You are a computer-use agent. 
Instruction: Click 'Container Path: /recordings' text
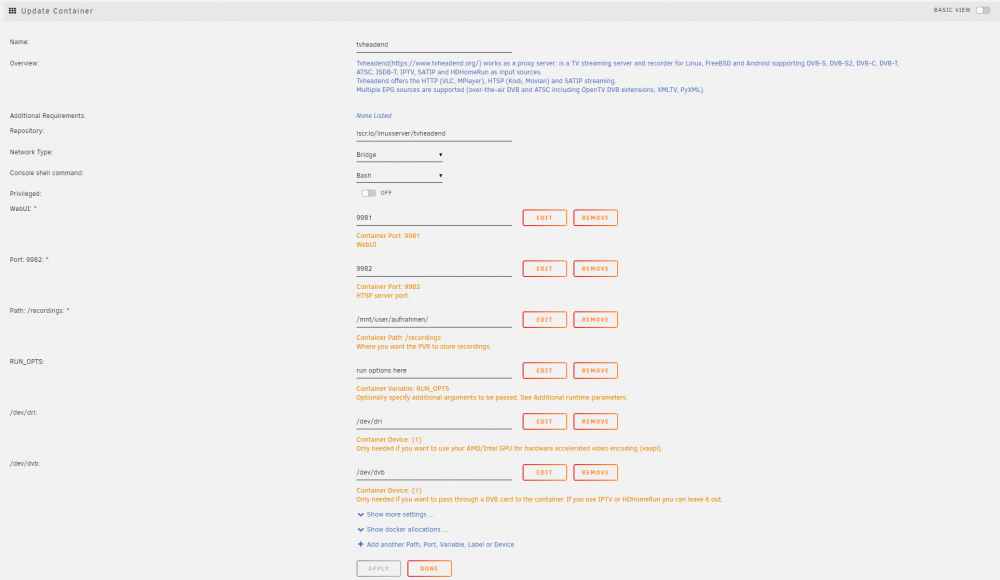[398, 338]
